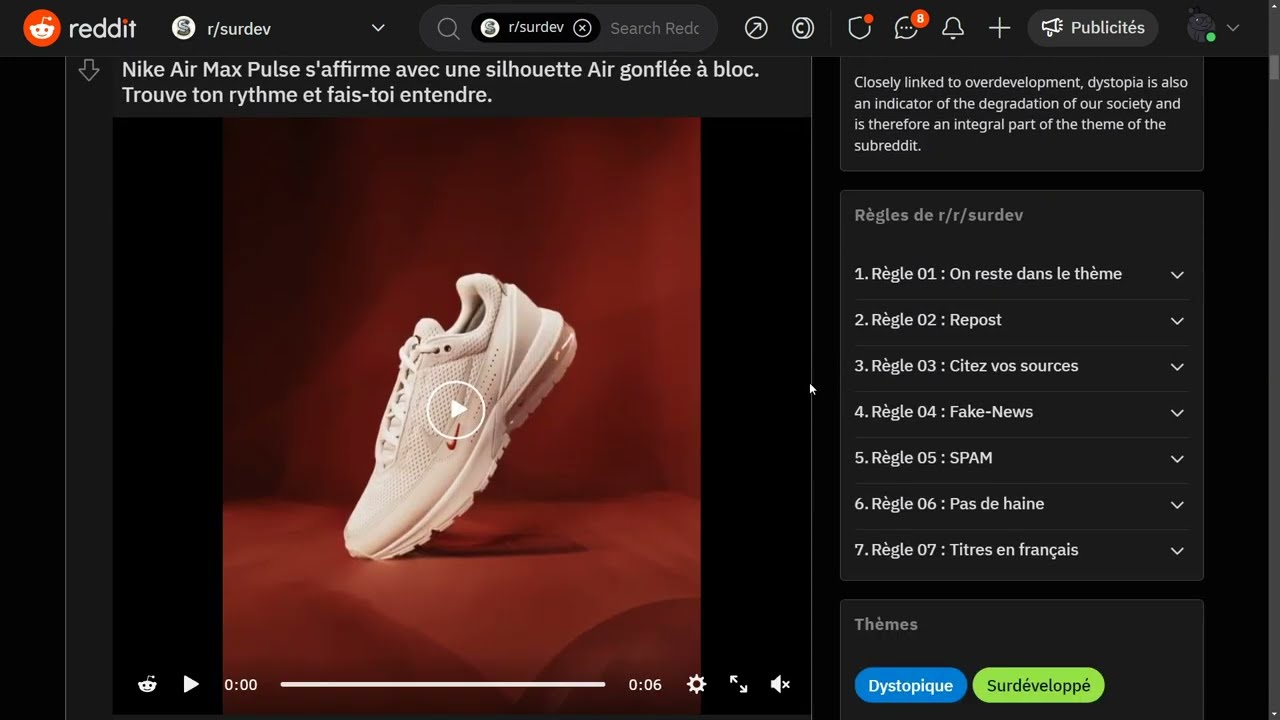Expand Règle 01 : On reste dans le thème
Image resolution: width=1280 pixels, height=720 pixels.
[1021, 274]
